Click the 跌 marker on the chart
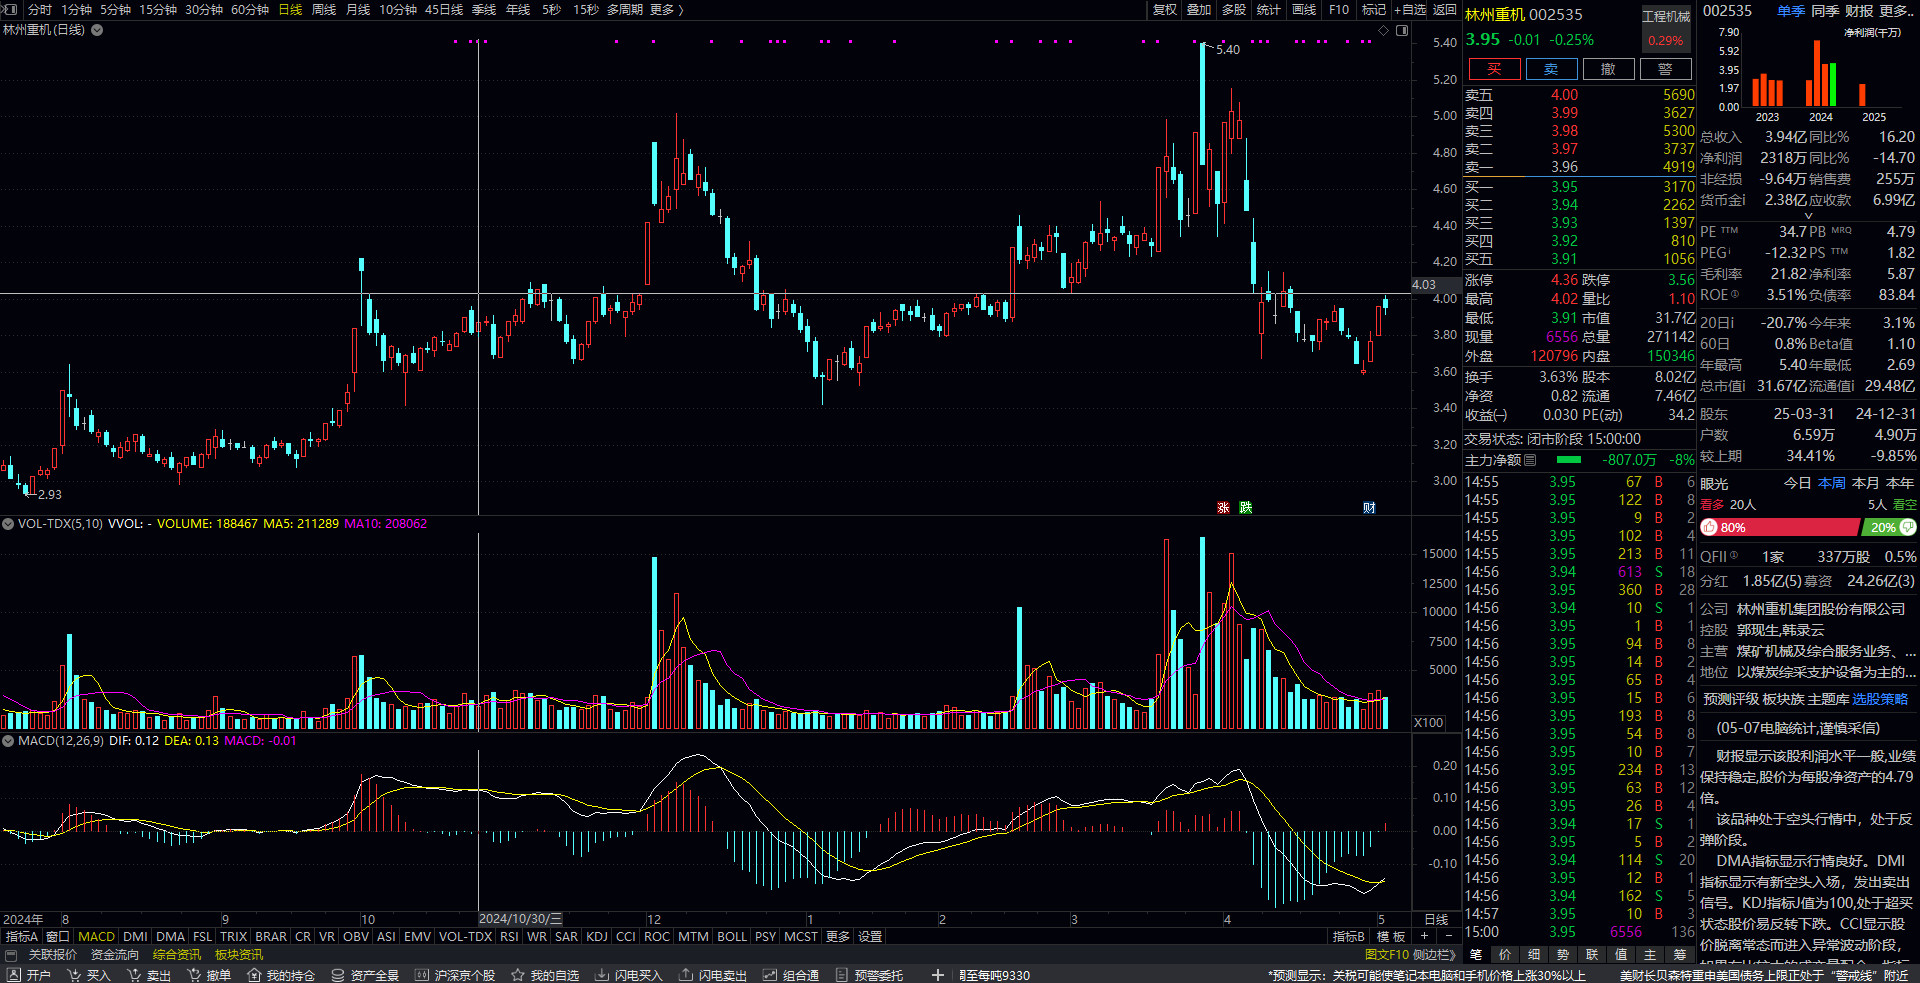The width and height of the screenshot is (1920, 983). (1246, 508)
